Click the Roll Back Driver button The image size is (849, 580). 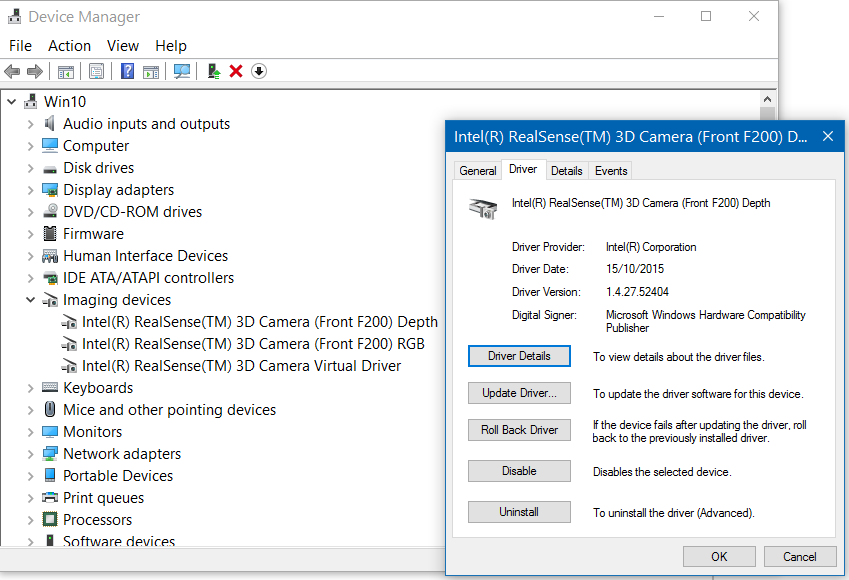click(x=519, y=429)
